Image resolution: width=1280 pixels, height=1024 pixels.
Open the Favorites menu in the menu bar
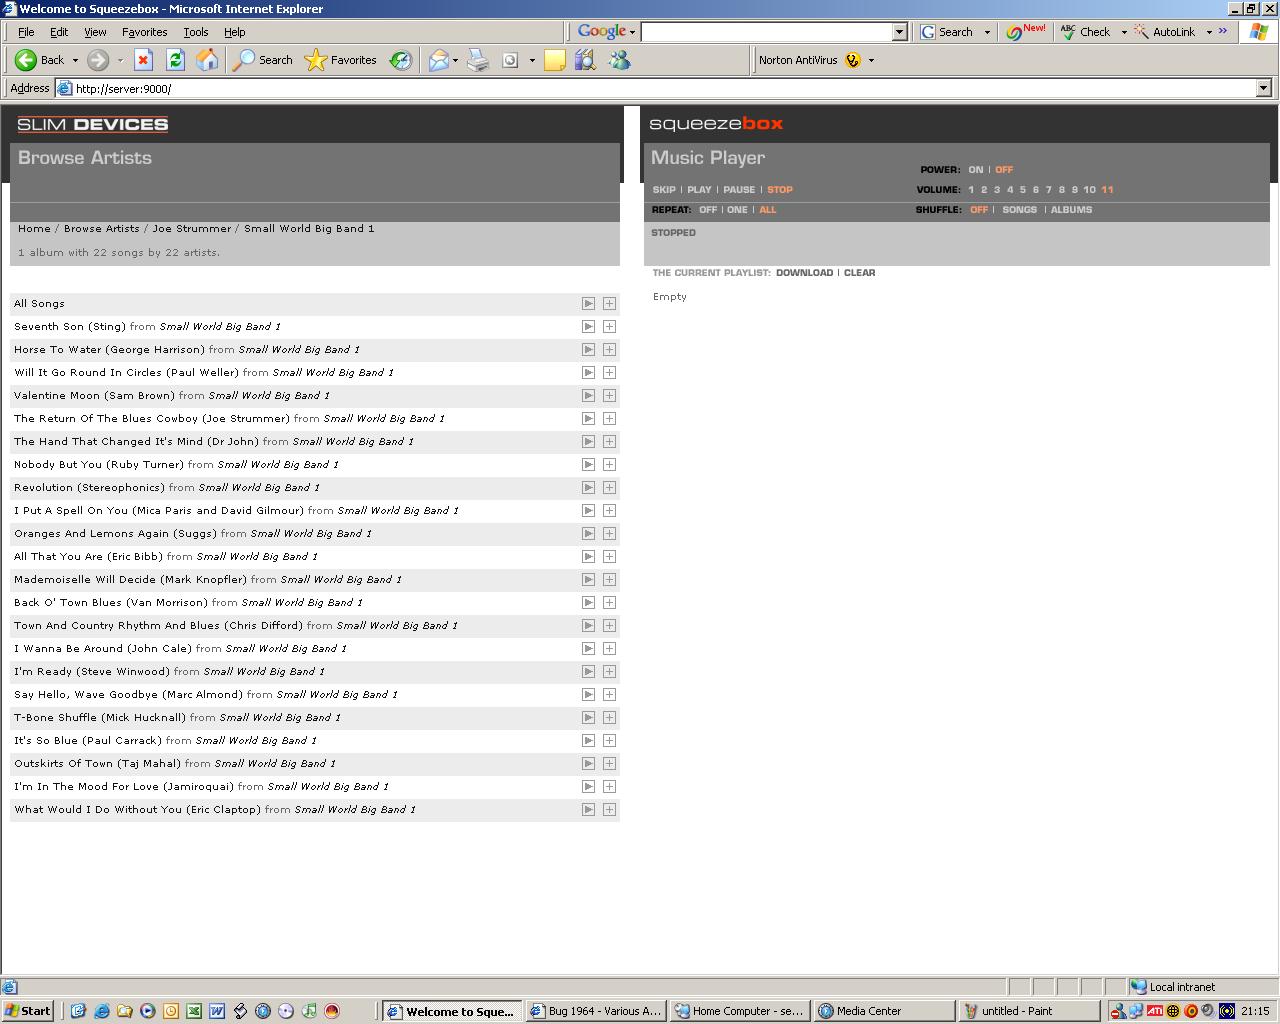click(x=144, y=32)
